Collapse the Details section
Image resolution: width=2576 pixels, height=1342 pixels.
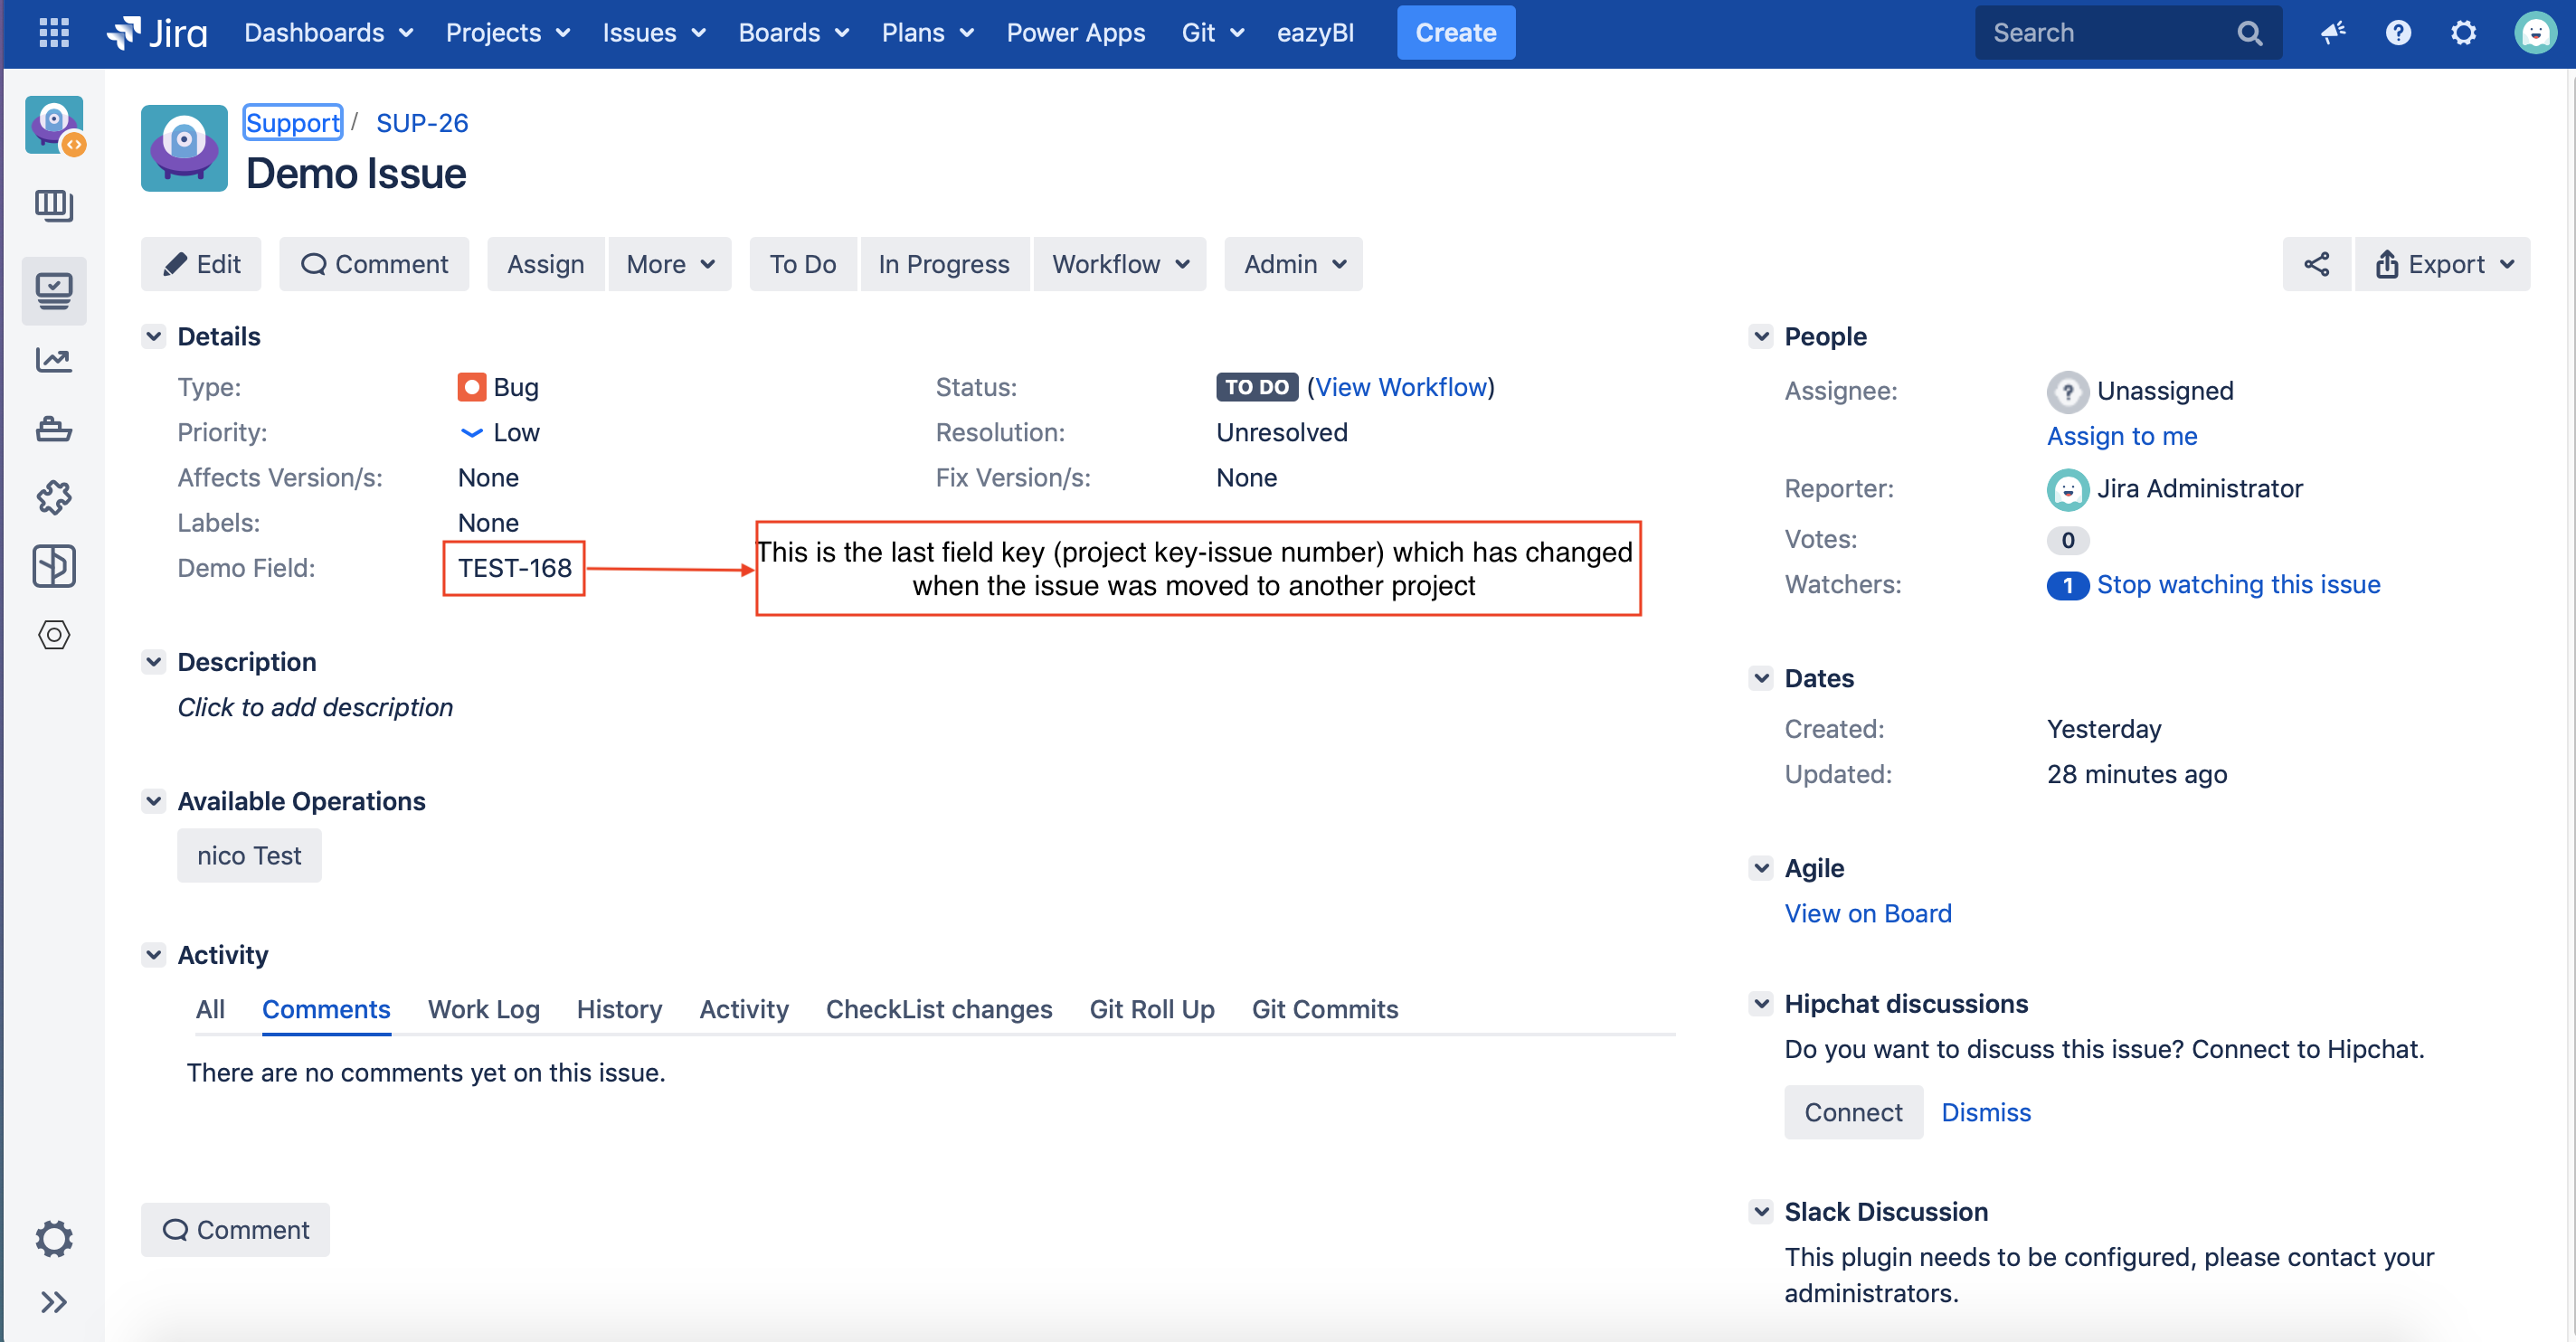pyautogui.click(x=154, y=336)
